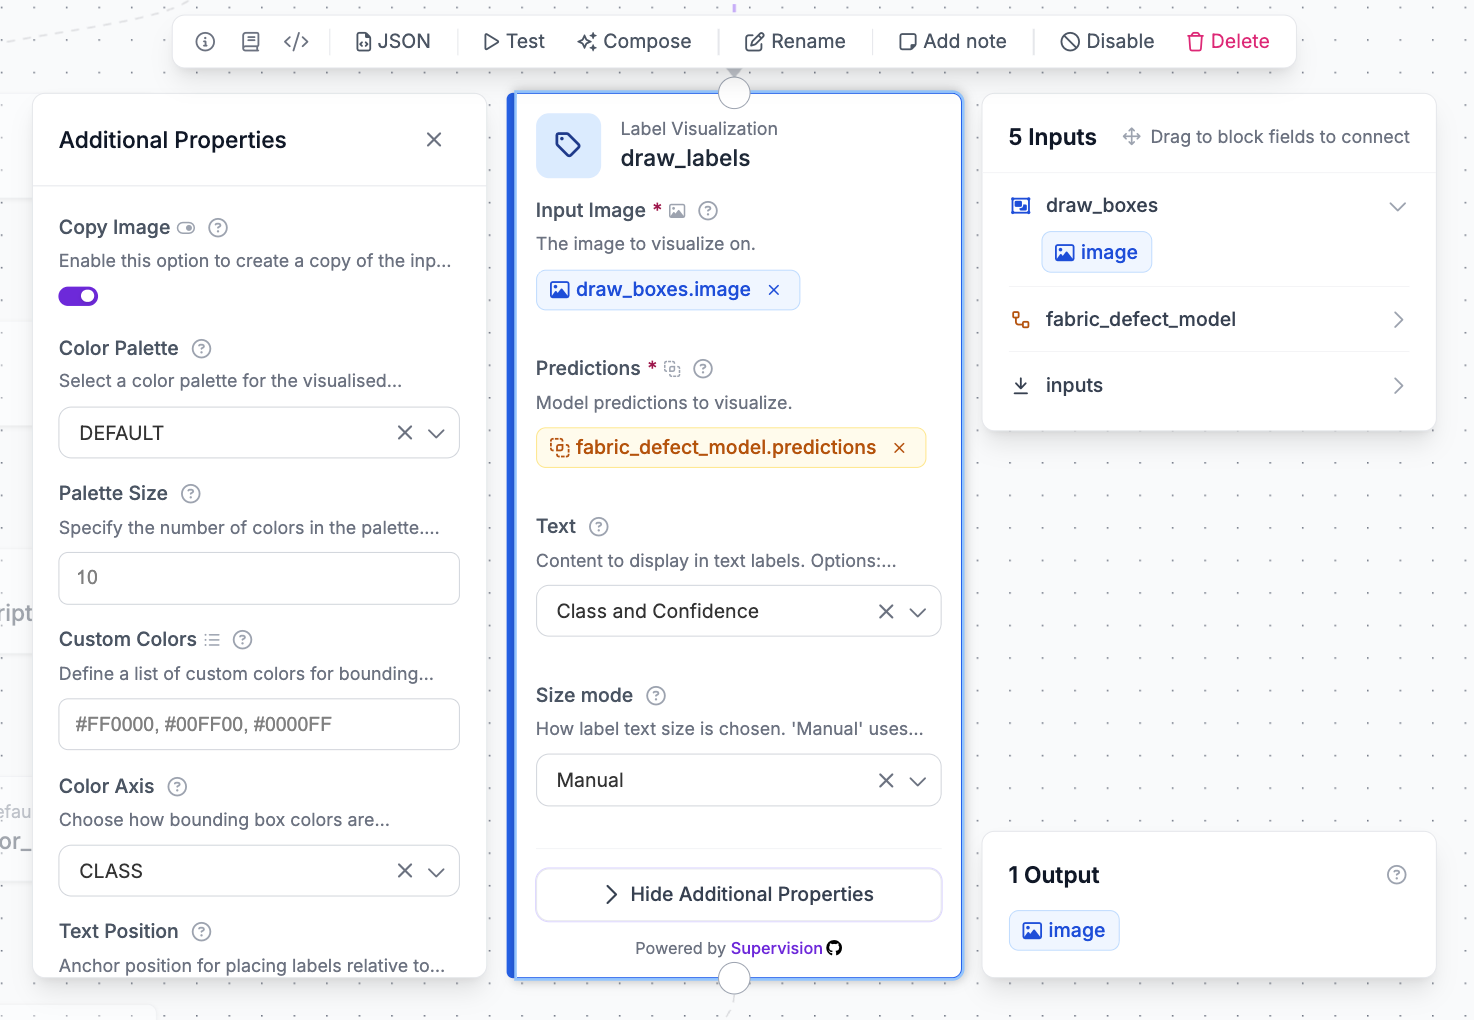The height and width of the screenshot is (1020, 1474).
Task: Click Compose in the toolbar
Action: point(634,42)
